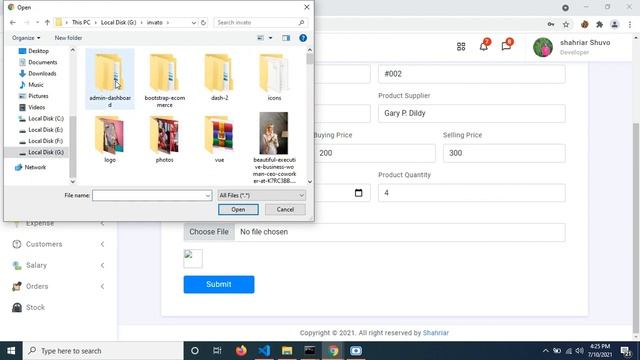
Task: Click taskbar search box
Action: pyautogui.click(x=103, y=351)
